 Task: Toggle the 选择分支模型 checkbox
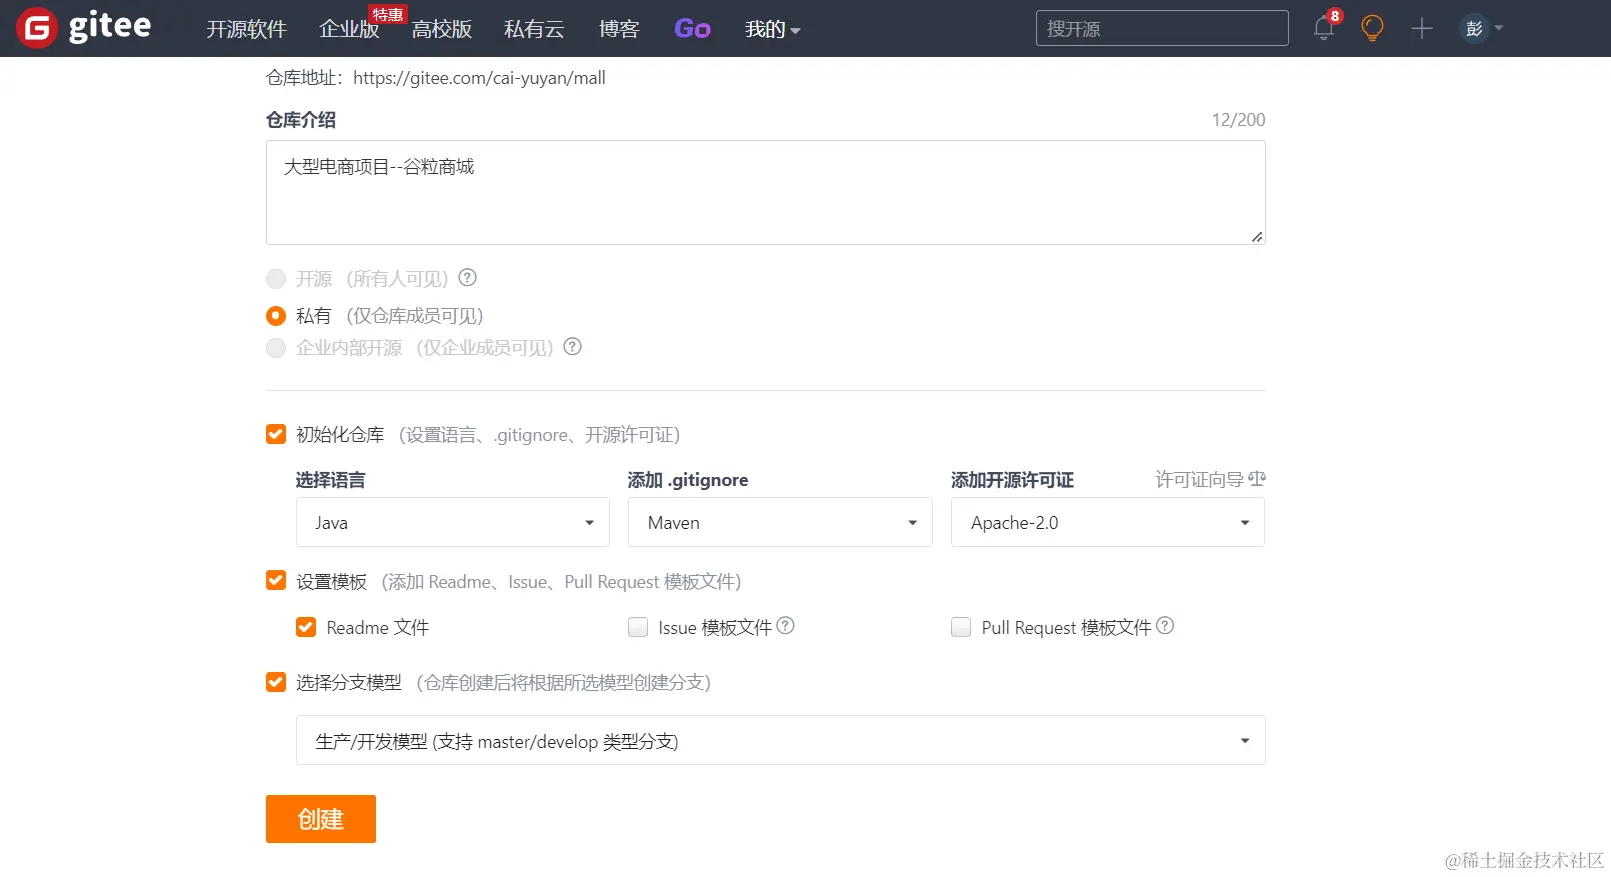[276, 682]
